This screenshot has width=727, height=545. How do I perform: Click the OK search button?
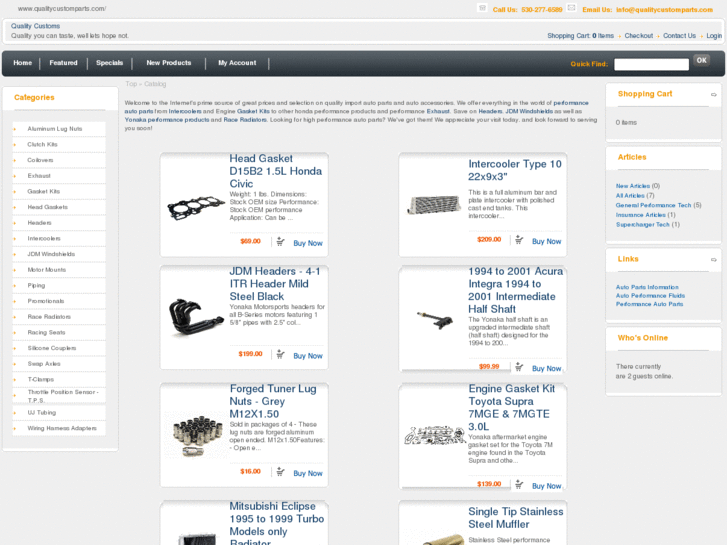(701, 60)
